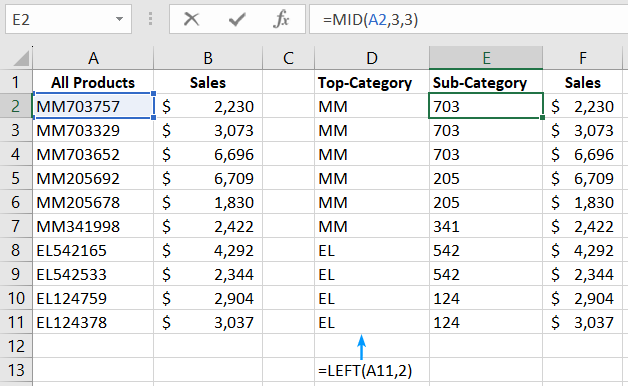628x386 pixels.
Task: Select cell containing EL124759
Action: (93, 298)
